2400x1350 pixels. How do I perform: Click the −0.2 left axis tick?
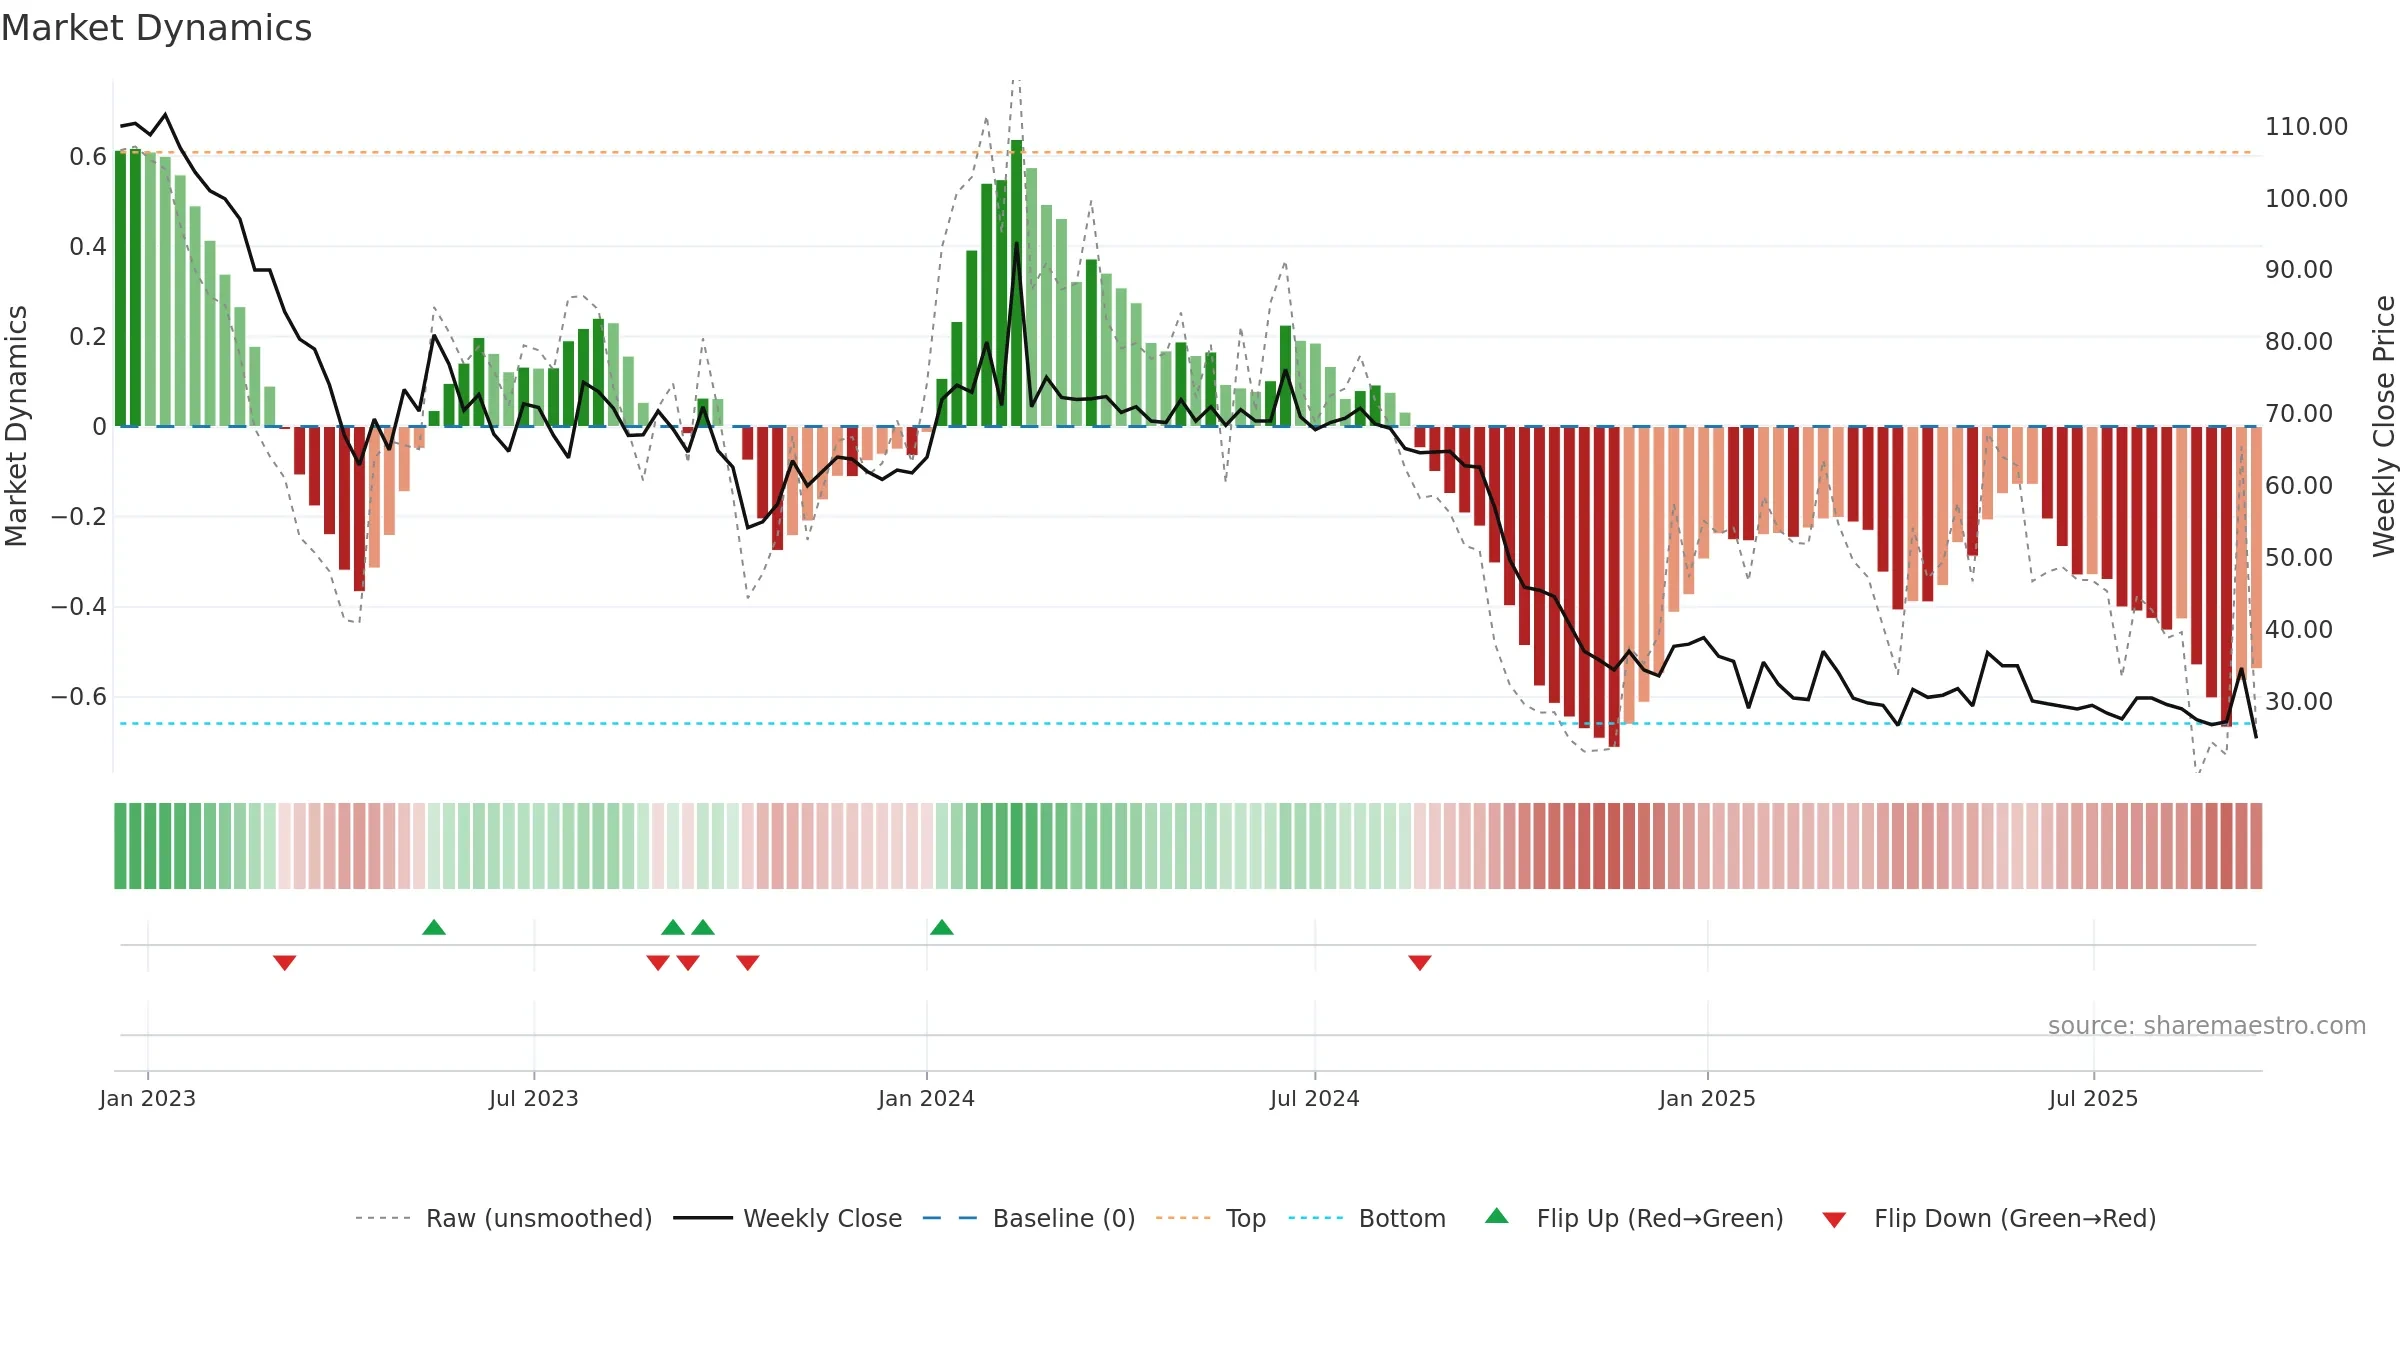coord(79,517)
